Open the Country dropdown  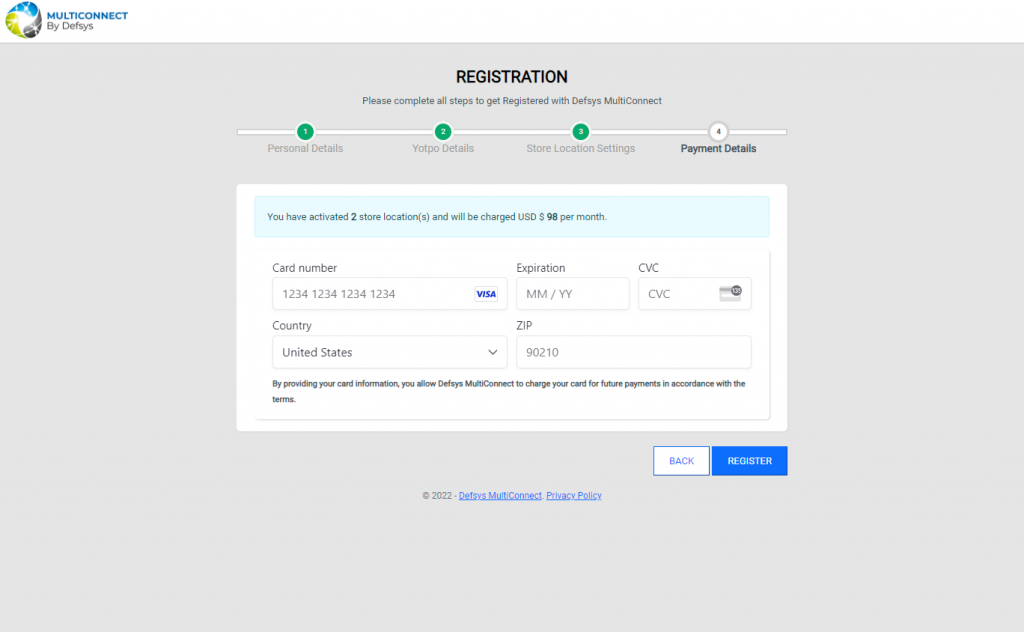click(389, 352)
